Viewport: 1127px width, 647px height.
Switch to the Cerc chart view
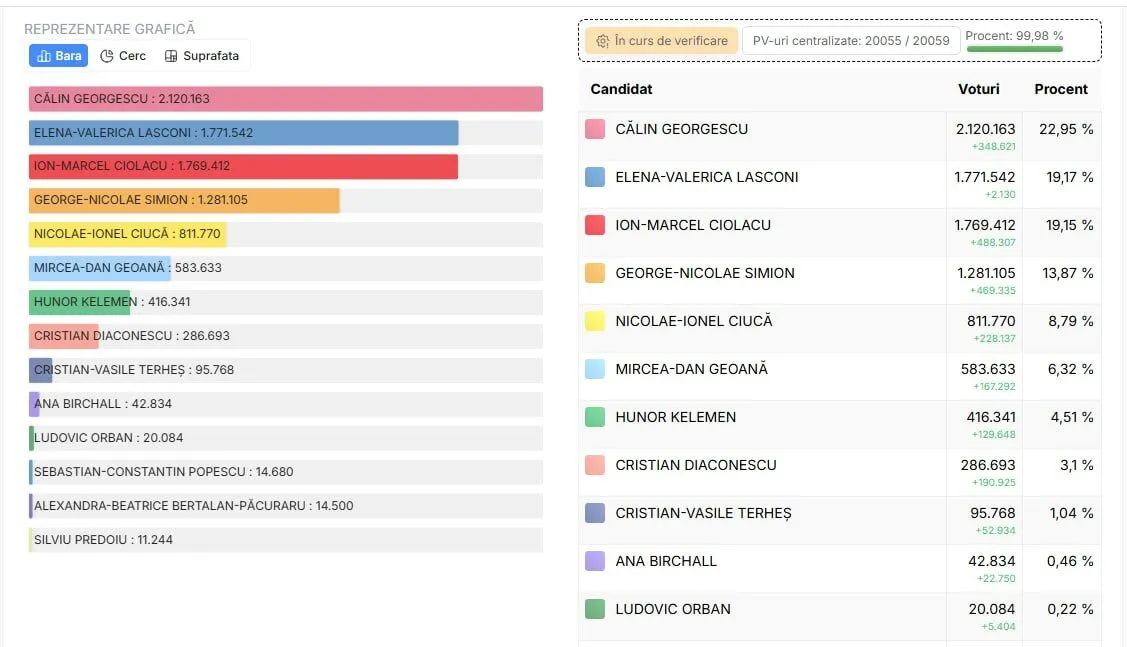pos(123,56)
